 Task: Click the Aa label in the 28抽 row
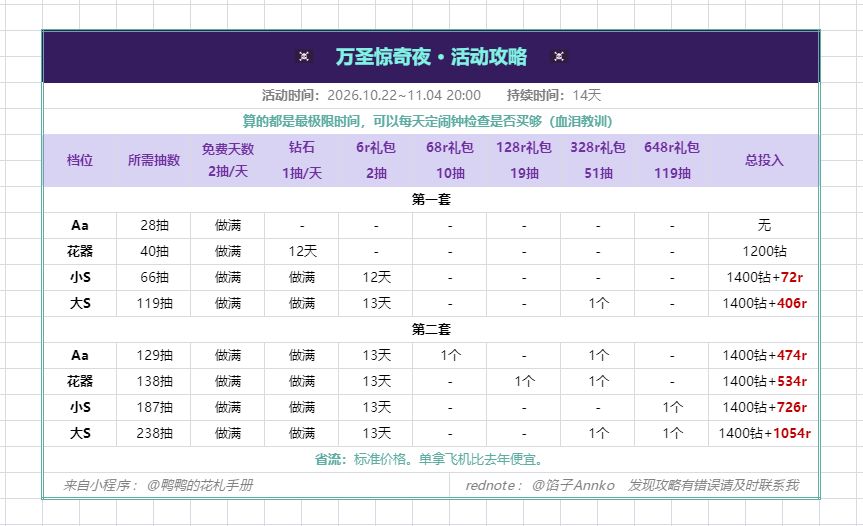80,225
